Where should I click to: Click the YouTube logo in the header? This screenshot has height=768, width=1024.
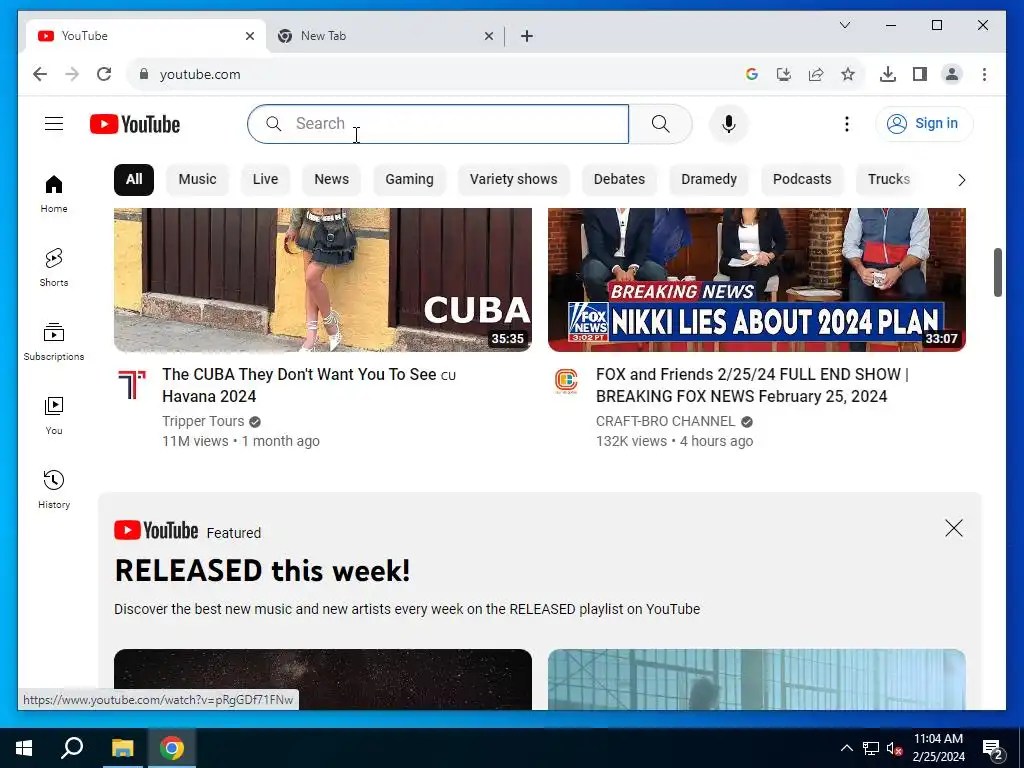point(135,124)
